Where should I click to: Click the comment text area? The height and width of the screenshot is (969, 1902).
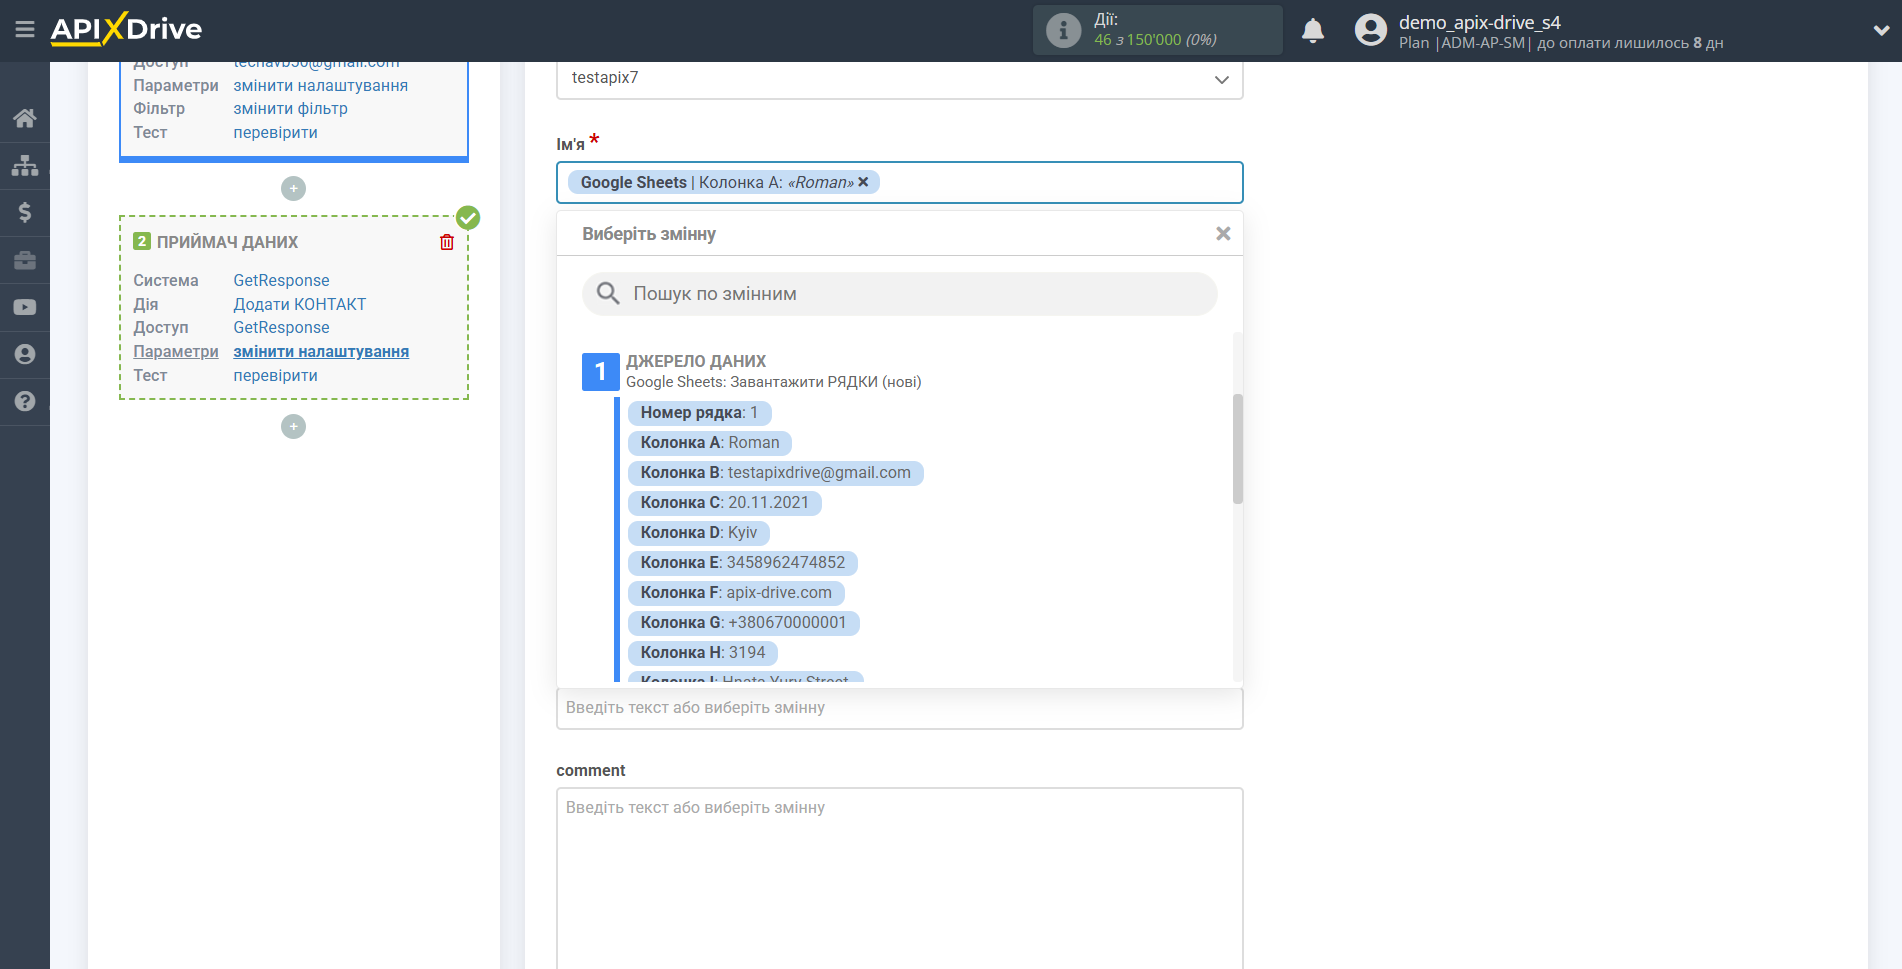(x=900, y=878)
